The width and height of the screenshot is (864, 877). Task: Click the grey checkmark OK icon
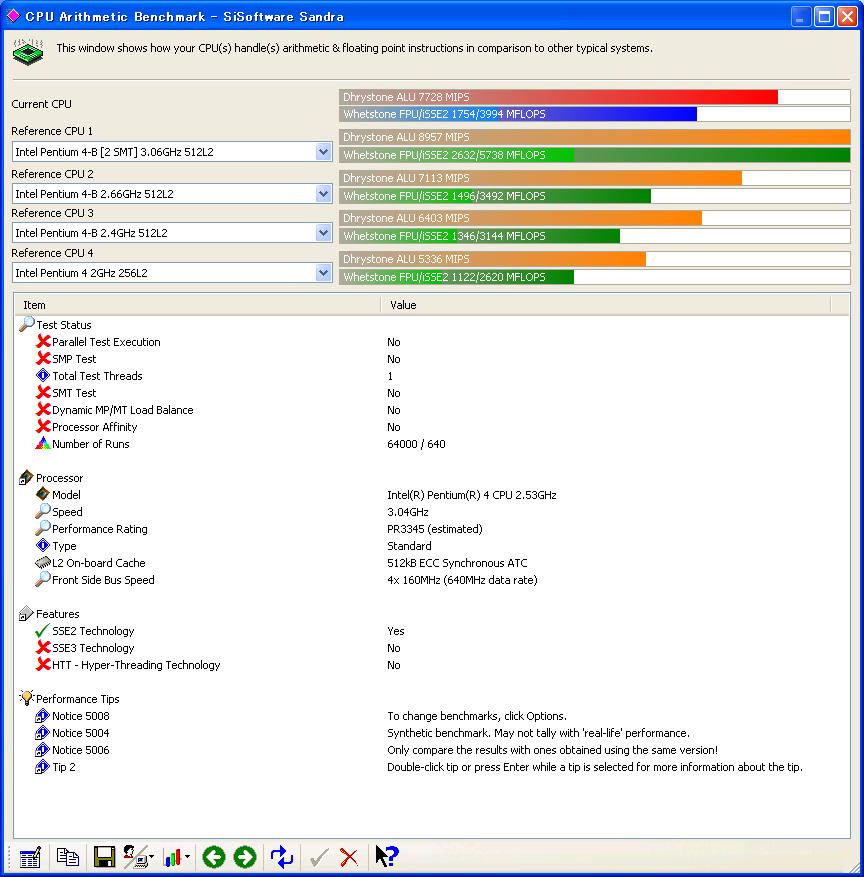[x=319, y=856]
